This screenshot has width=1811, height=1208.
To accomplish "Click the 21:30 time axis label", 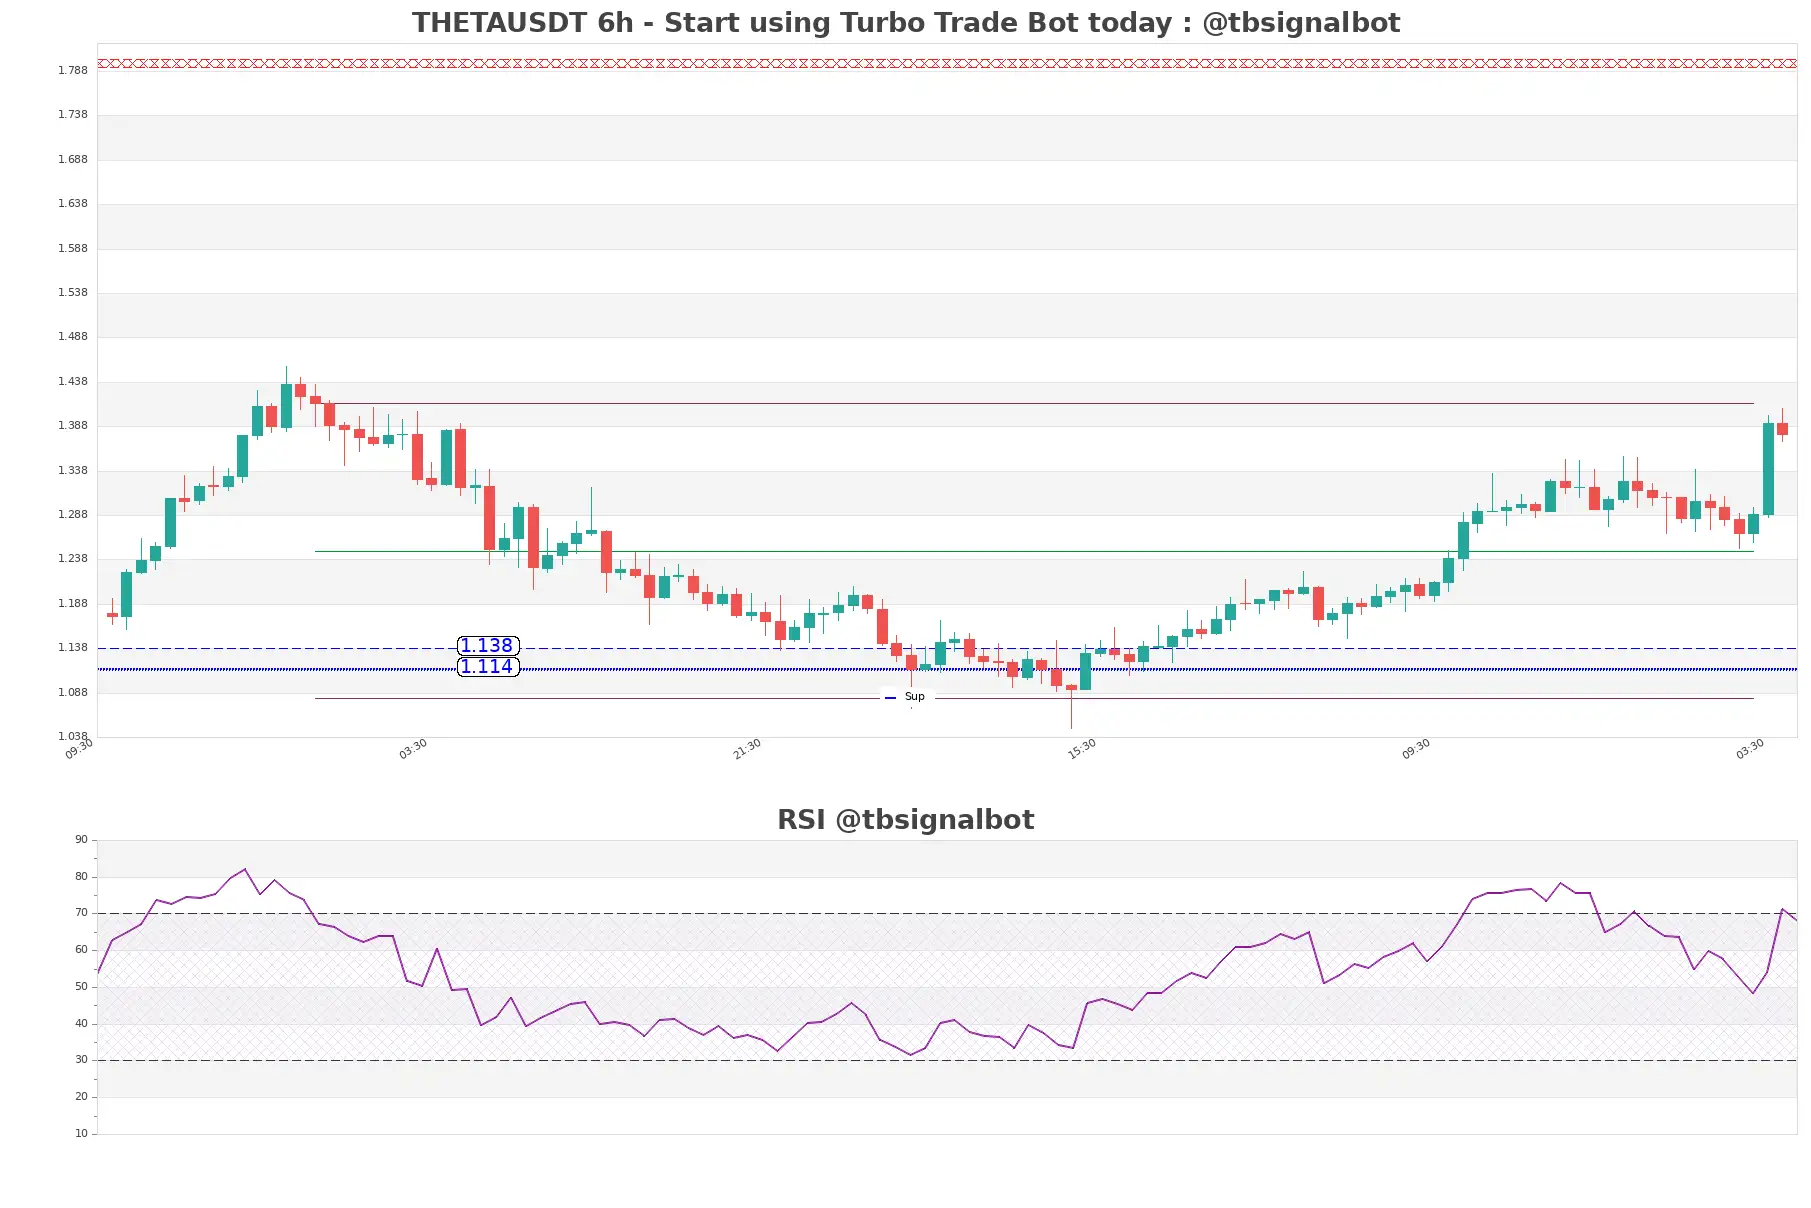I will (747, 749).
